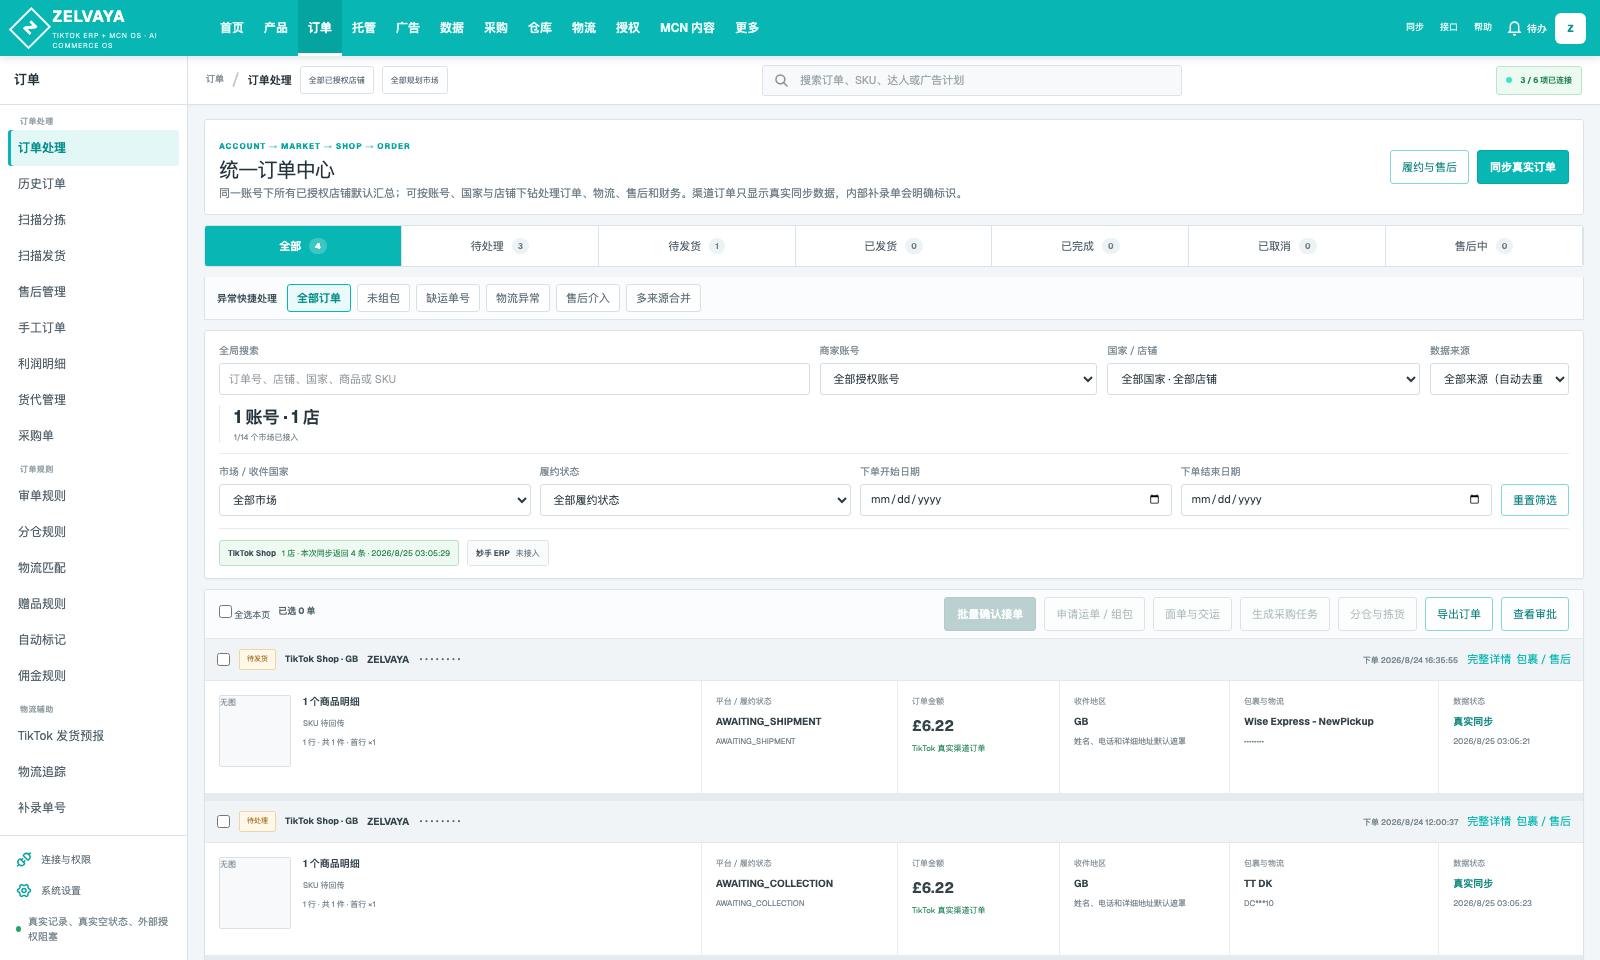Open MCN 内容 top menu
Screen dimensions: 1600x960
click(687, 28)
